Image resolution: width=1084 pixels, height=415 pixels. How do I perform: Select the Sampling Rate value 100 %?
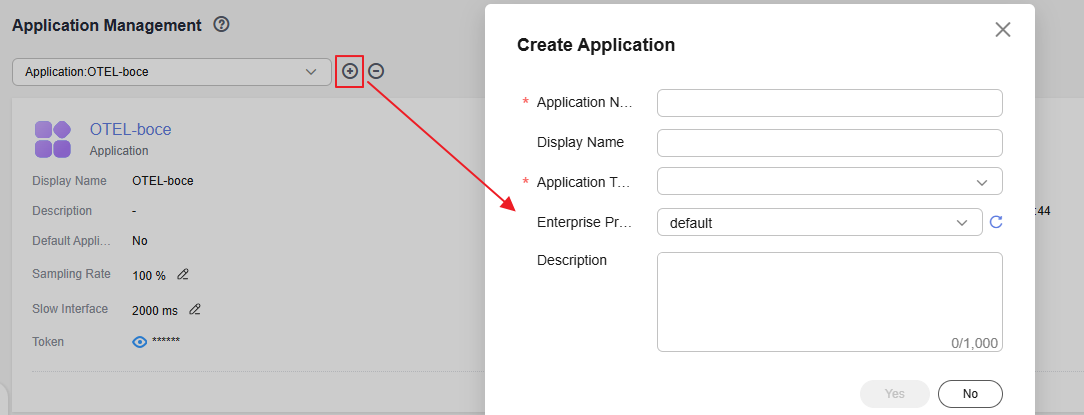coord(149,275)
